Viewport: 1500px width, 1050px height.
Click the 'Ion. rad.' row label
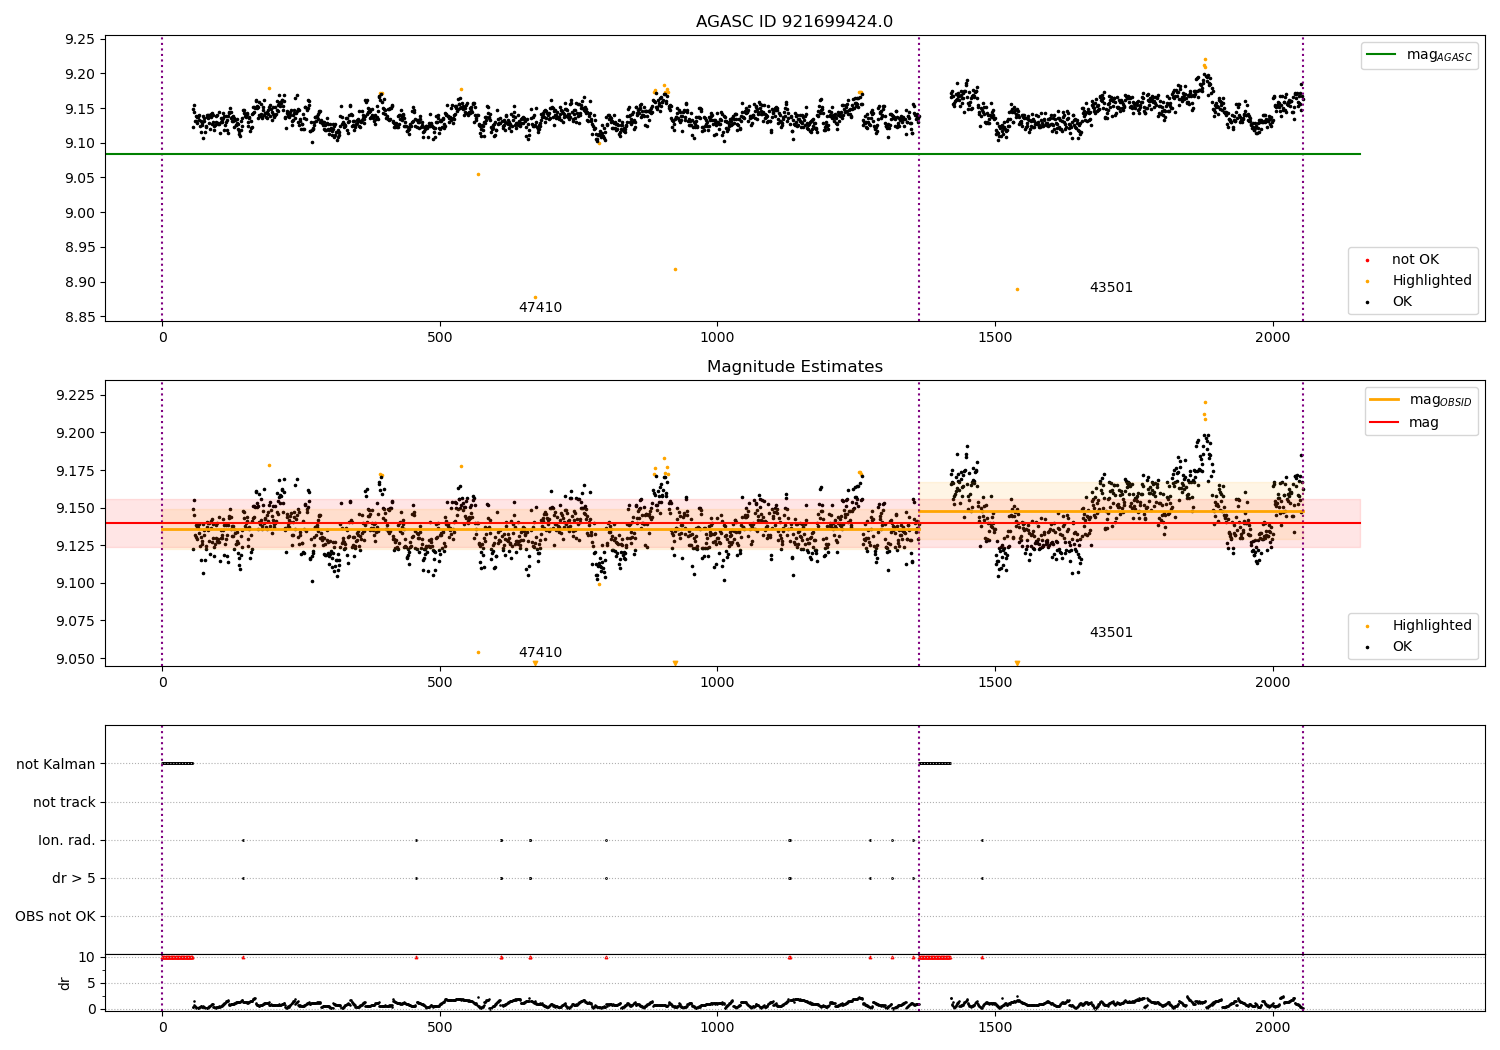tap(67, 840)
